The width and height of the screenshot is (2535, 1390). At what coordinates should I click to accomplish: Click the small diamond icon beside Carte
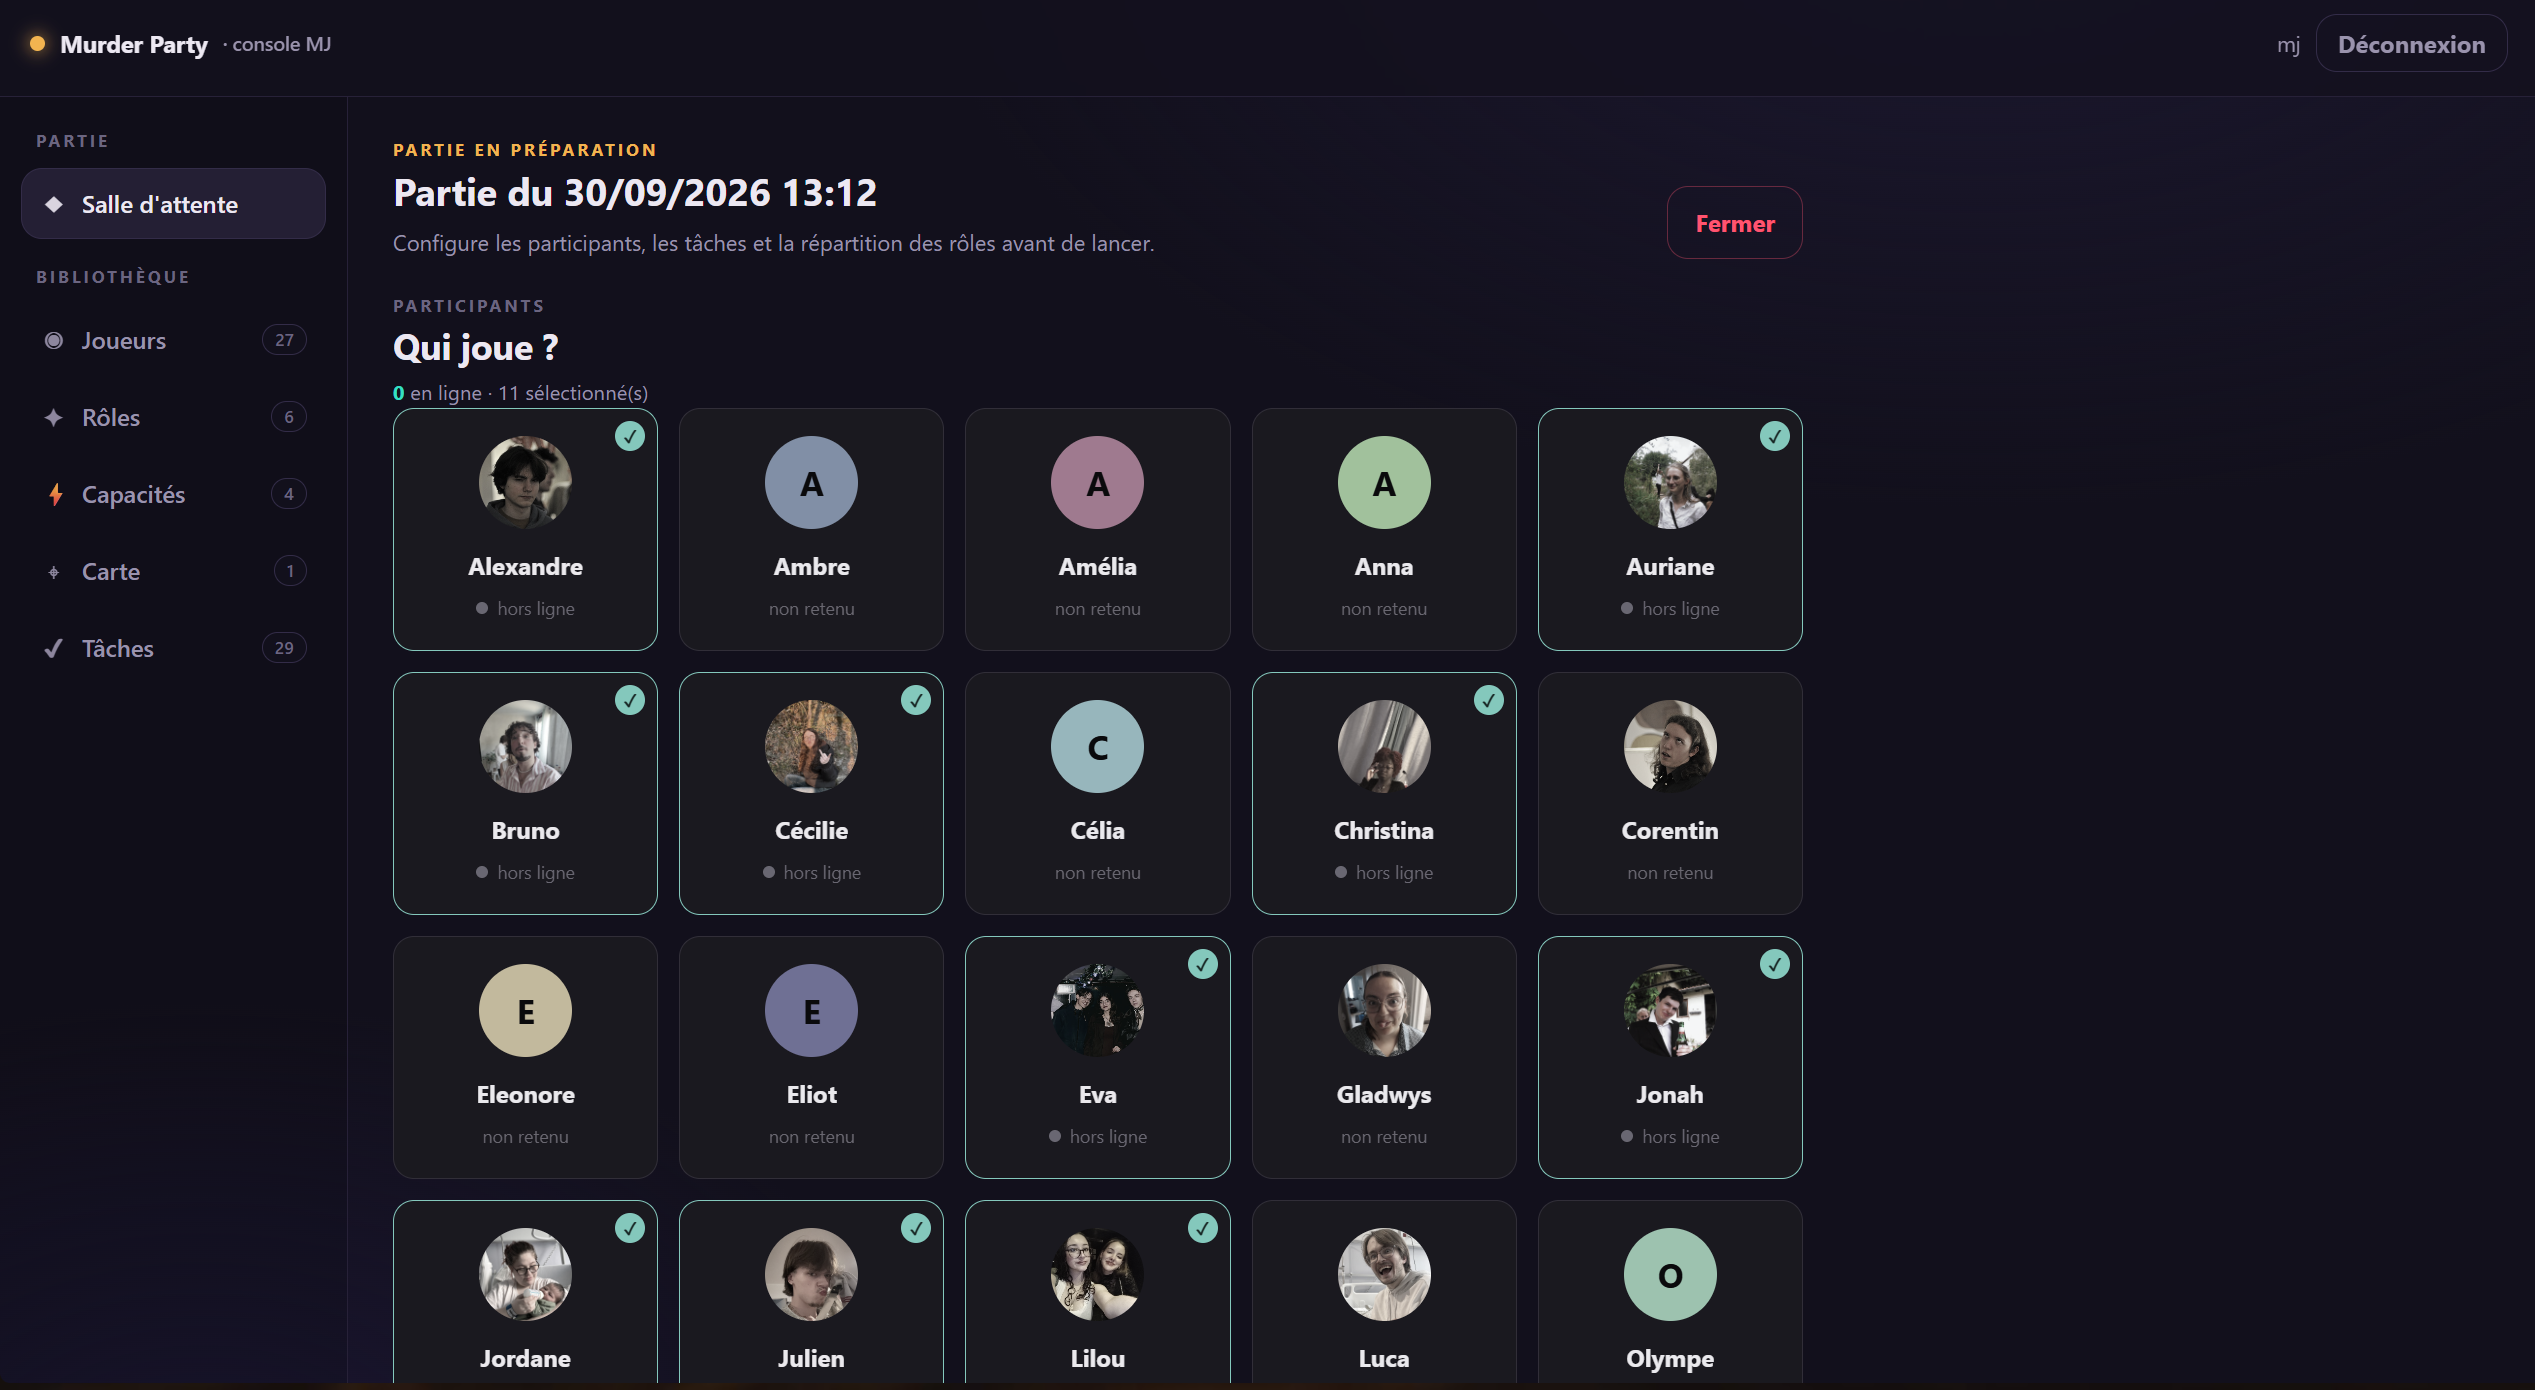coord(54,571)
